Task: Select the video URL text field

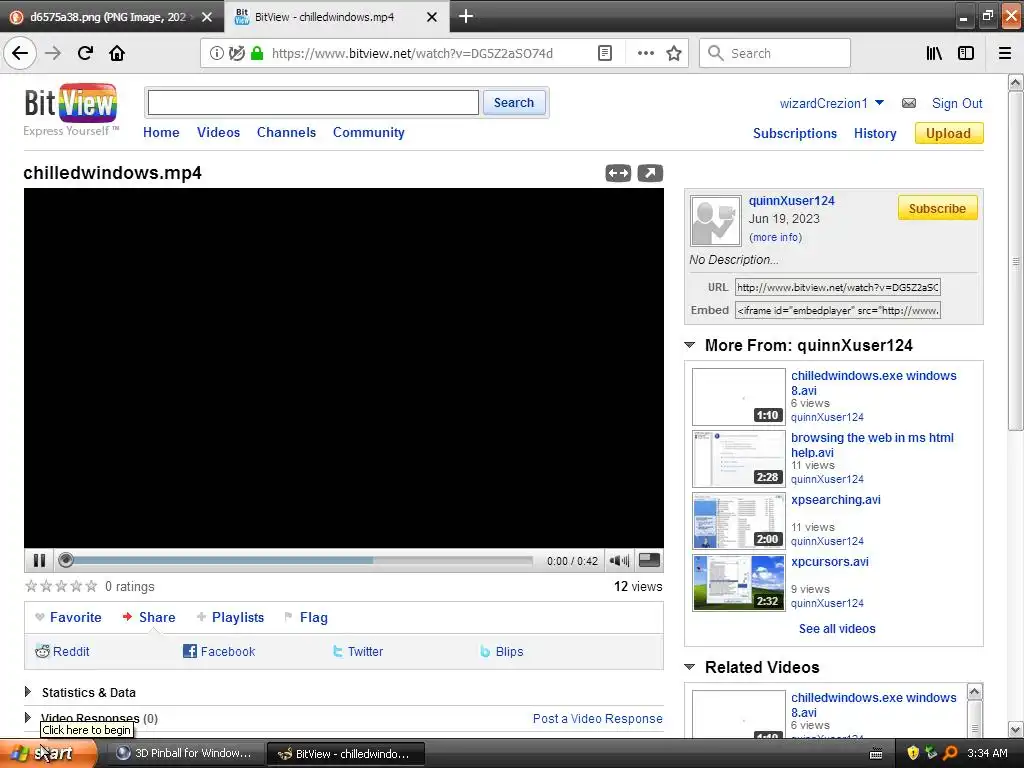Action: click(x=838, y=287)
